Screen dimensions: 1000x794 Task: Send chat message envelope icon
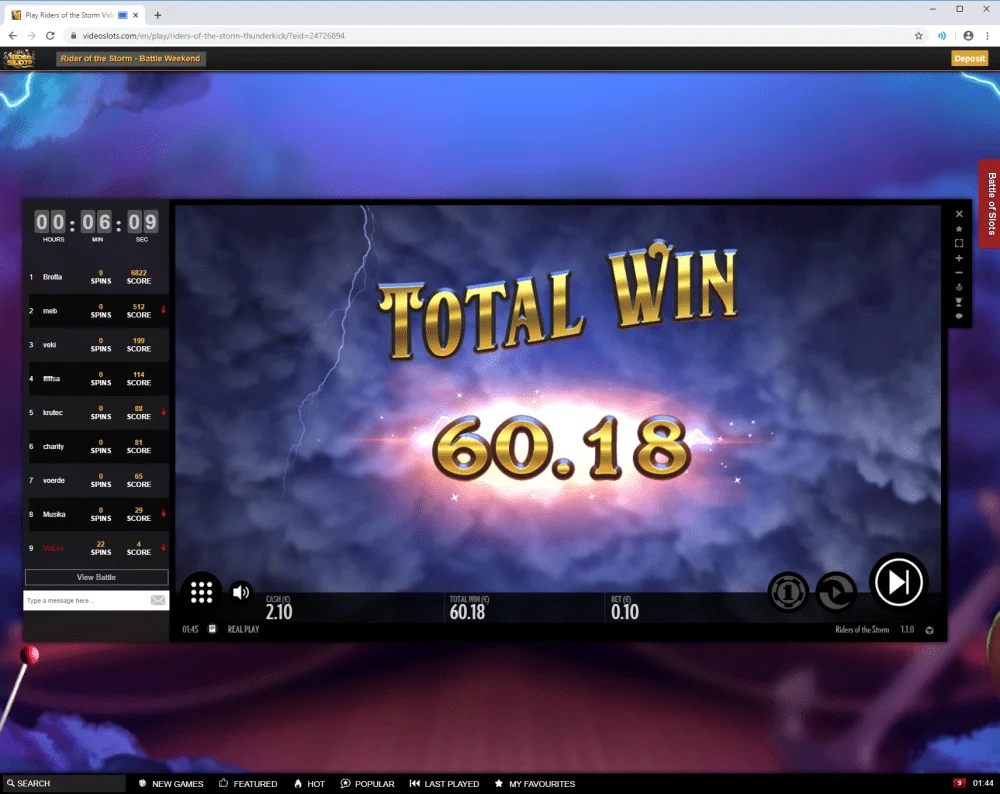coord(158,601)
